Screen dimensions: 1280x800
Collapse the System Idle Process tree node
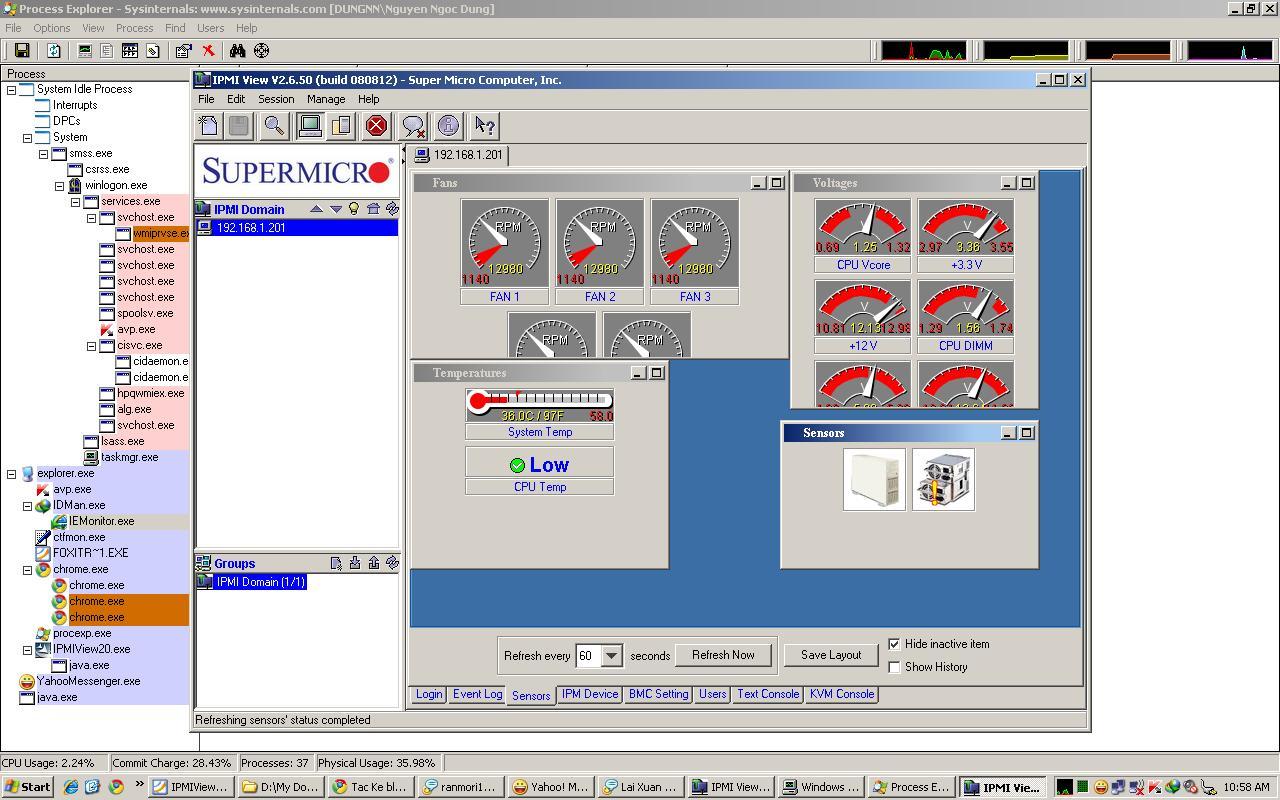click(x=12, y=89)
